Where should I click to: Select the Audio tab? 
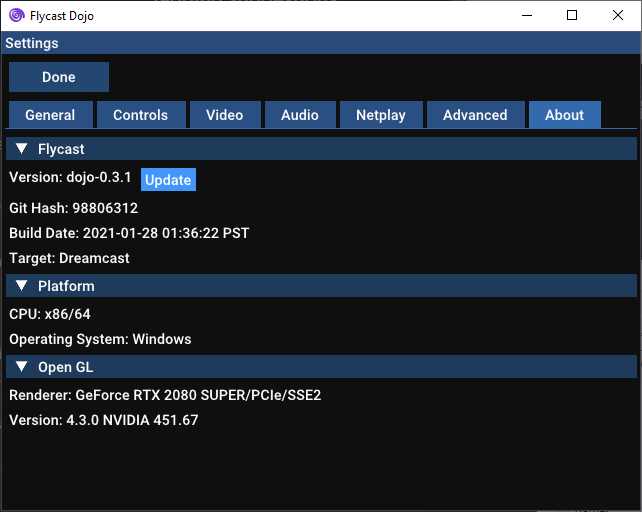[x=300, y=115]
